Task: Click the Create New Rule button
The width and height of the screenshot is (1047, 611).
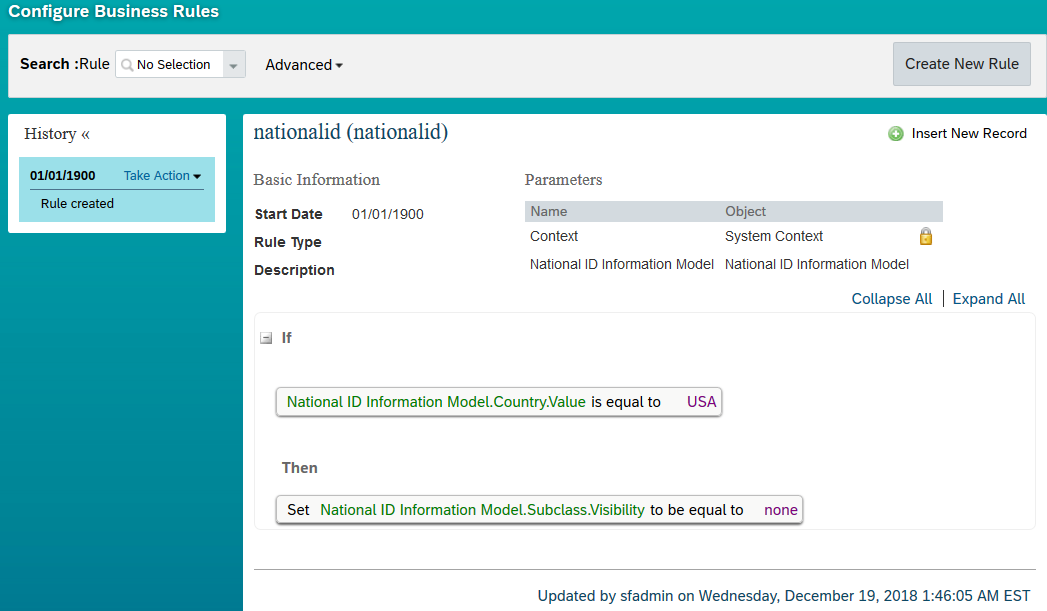Action: [x=962, y=64]
